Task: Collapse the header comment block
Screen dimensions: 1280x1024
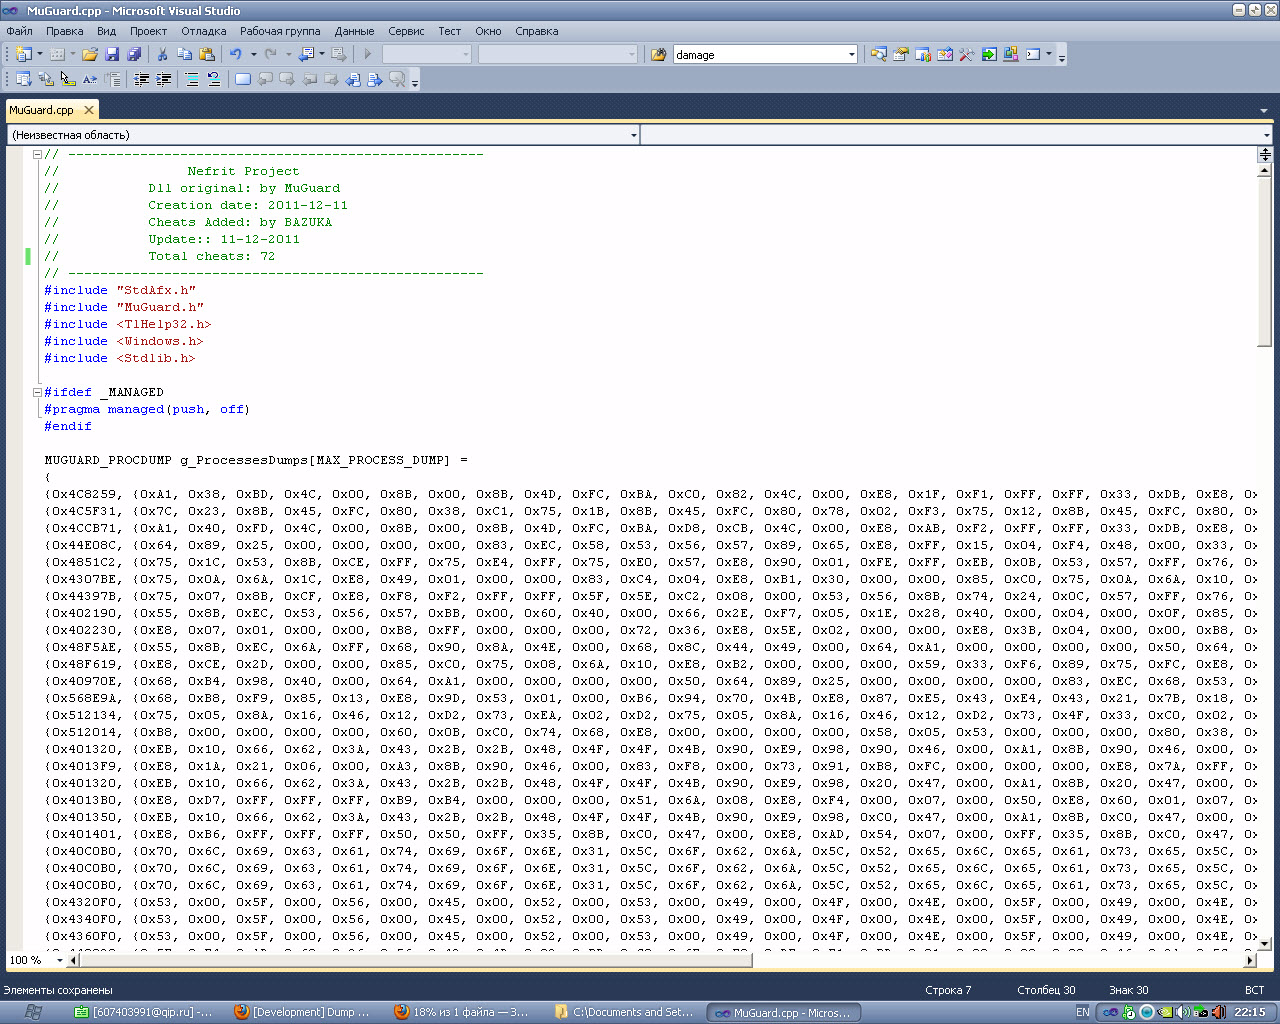Action: pos(37,154)
